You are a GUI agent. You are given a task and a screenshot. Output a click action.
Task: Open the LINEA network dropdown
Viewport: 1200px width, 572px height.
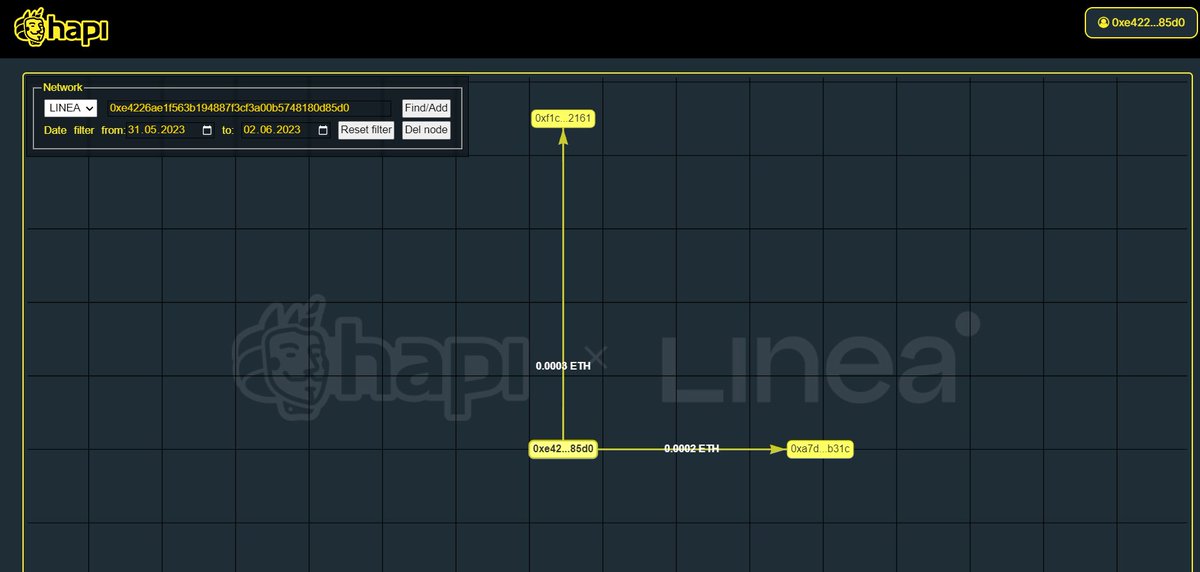coord(70,108)
